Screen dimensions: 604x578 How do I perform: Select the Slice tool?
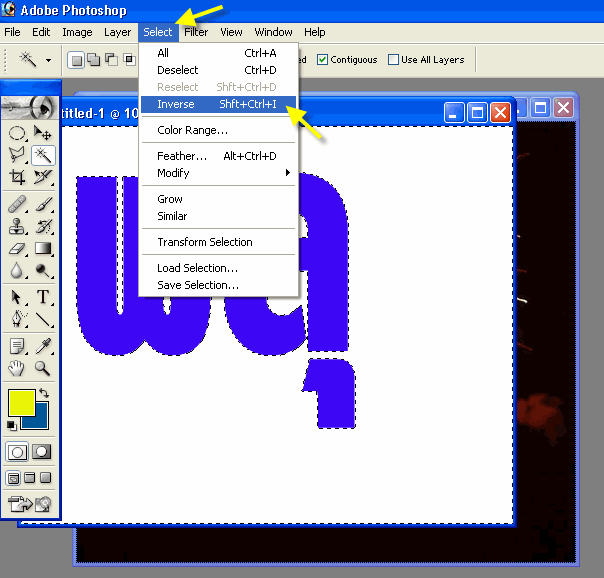click(42, 177)
